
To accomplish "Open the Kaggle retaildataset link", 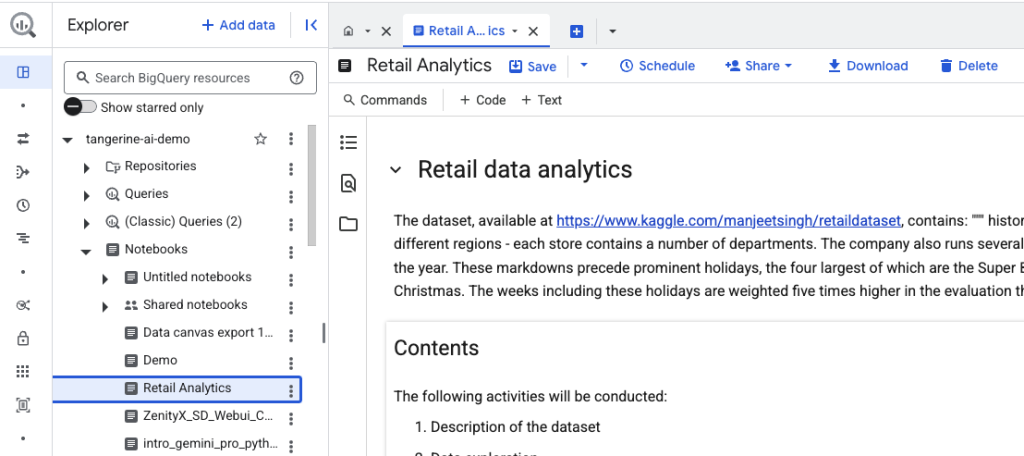I will [729, 221].
